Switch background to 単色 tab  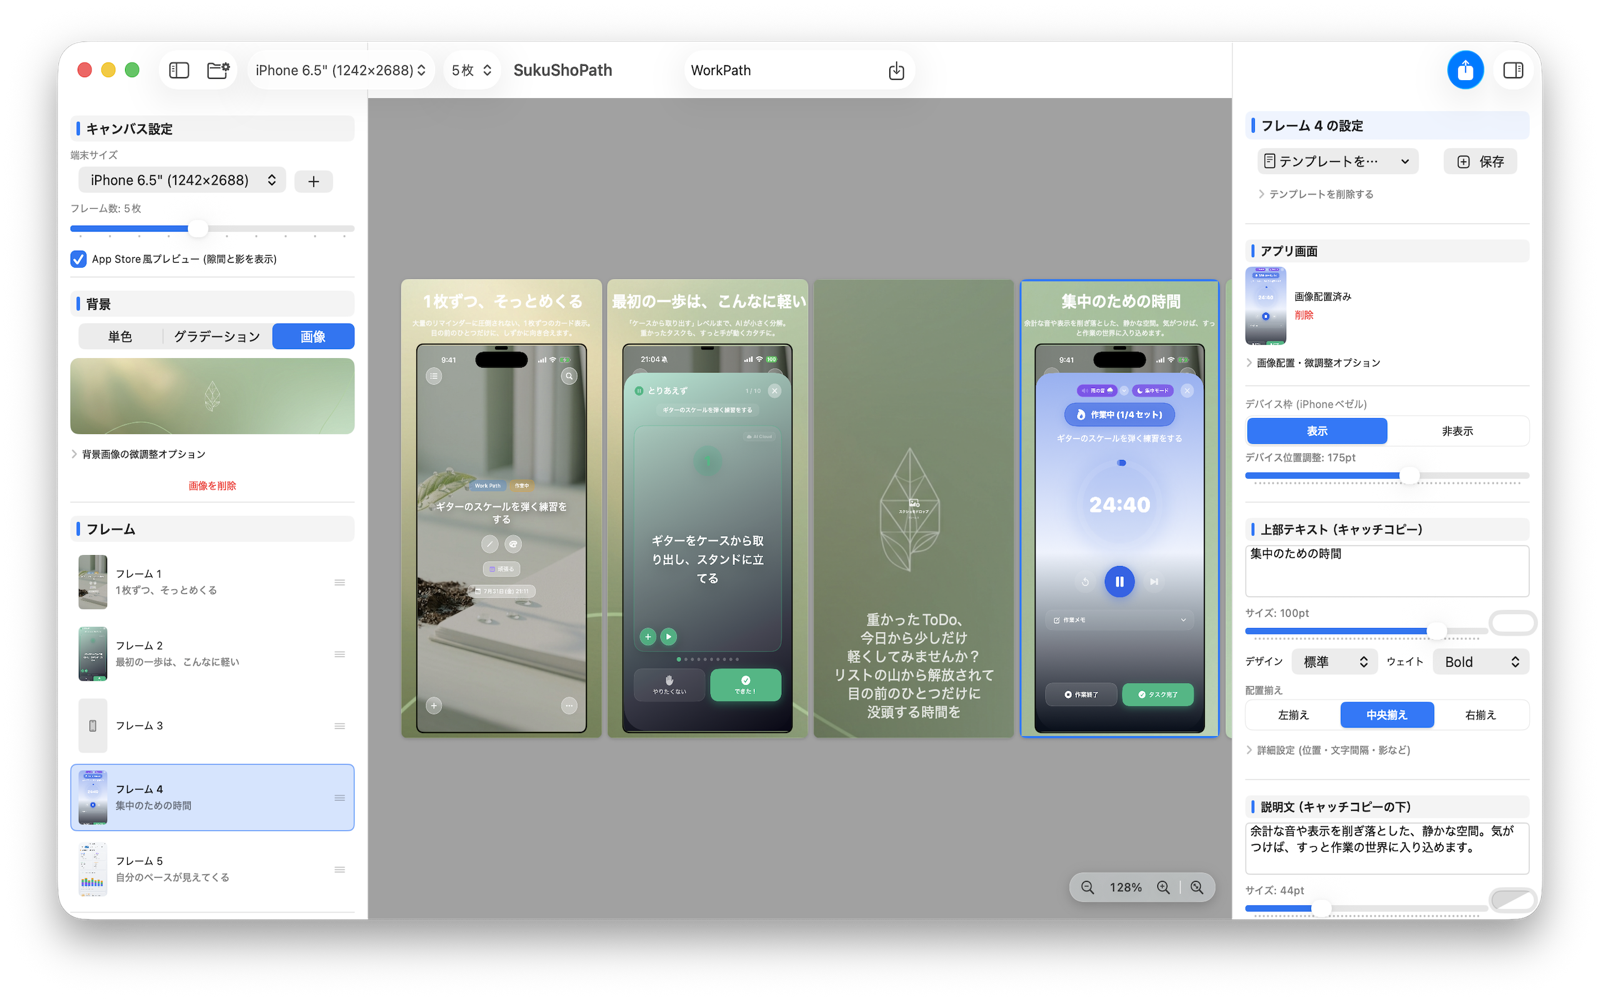pos(120,337)
